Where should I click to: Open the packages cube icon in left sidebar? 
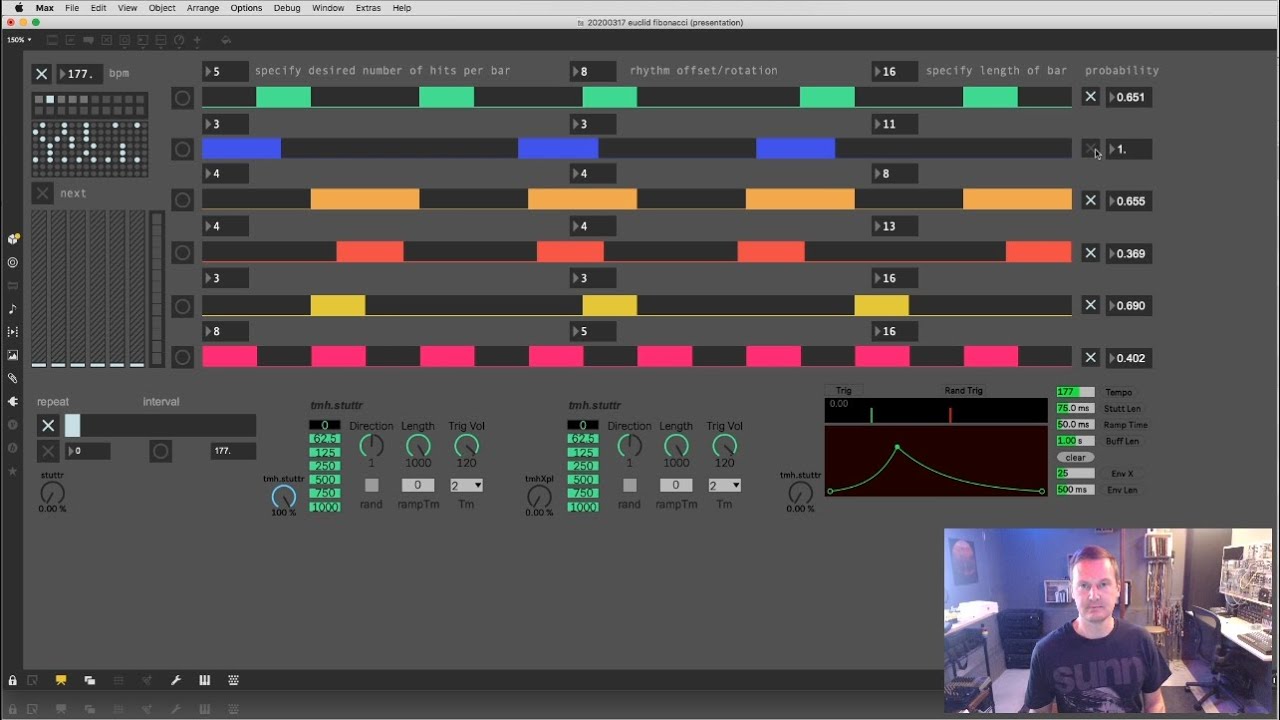pyautogui.click(x=13, y=239)
